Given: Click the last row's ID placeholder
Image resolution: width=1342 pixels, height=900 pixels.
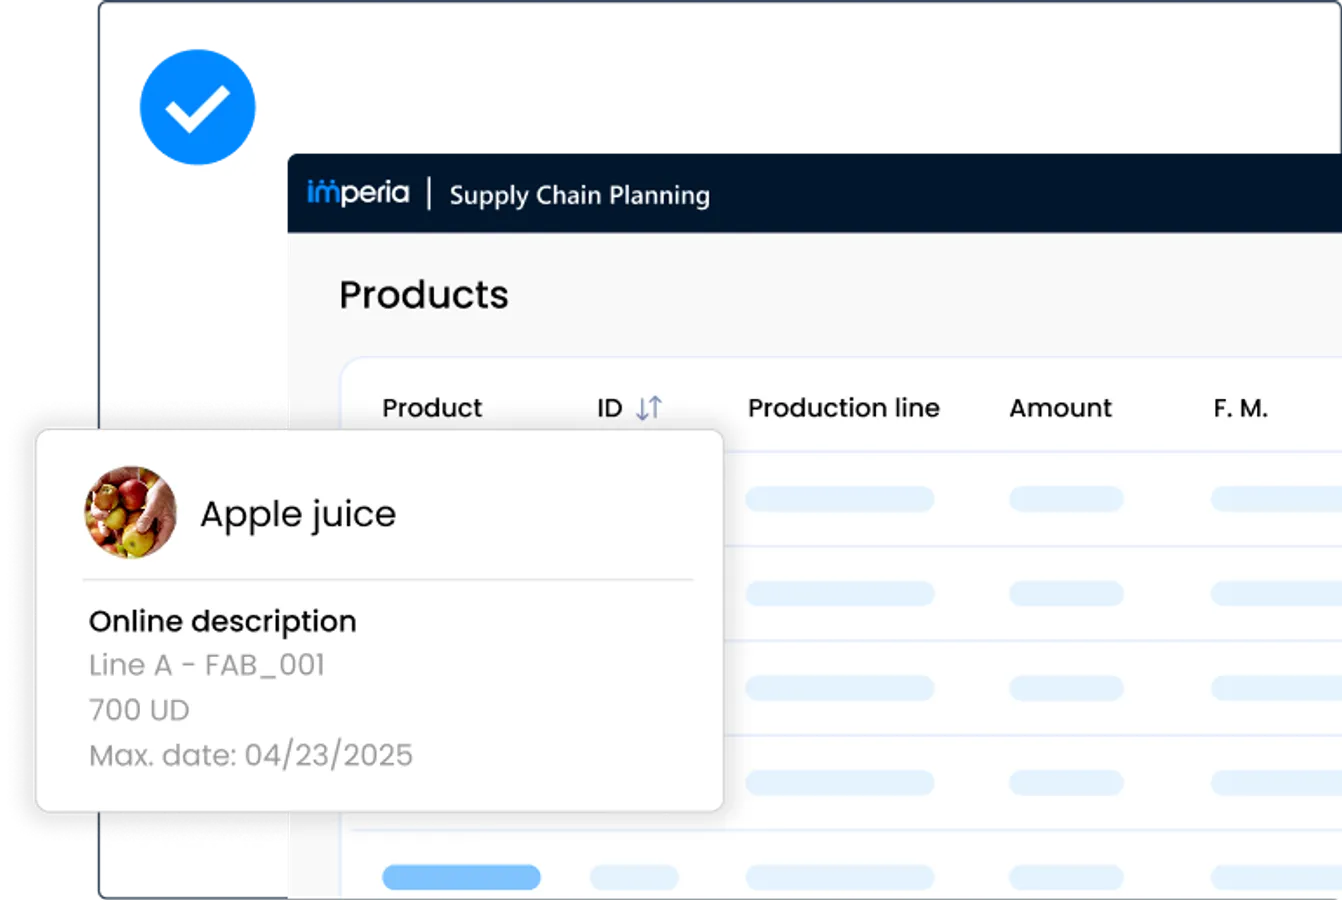Looking at the screenshot, I should coord(634,878).
